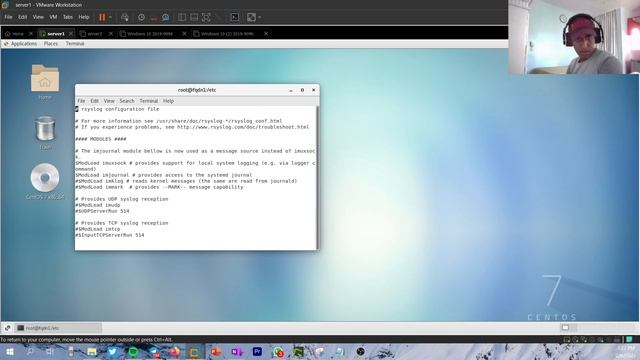Click the workspace switcher icon in CentOS bottom panel
The height and width of the screenshot is (360, 640).
[x=565, y=328]
